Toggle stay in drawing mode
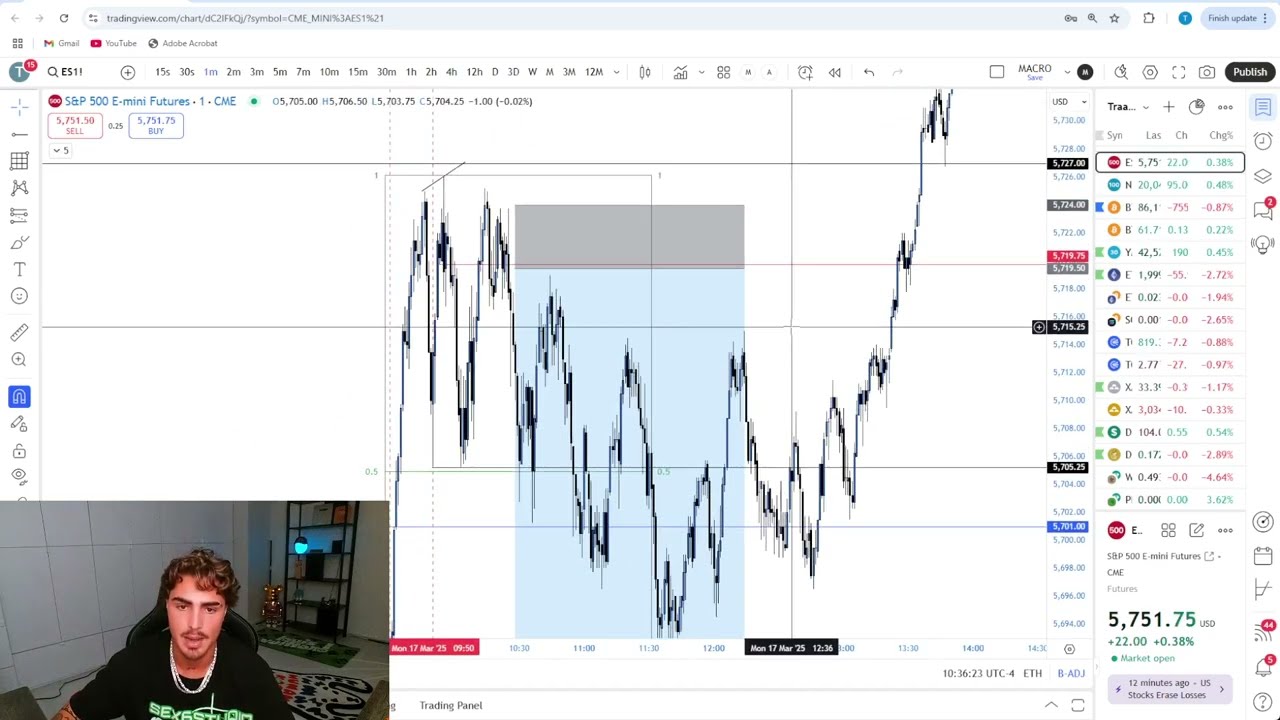 19,424
